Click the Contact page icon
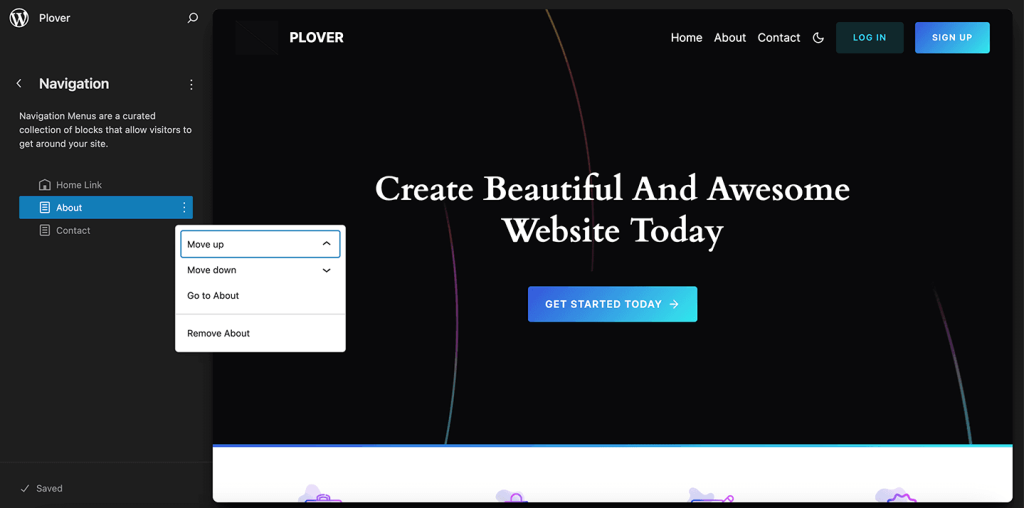 coord(44,231)
